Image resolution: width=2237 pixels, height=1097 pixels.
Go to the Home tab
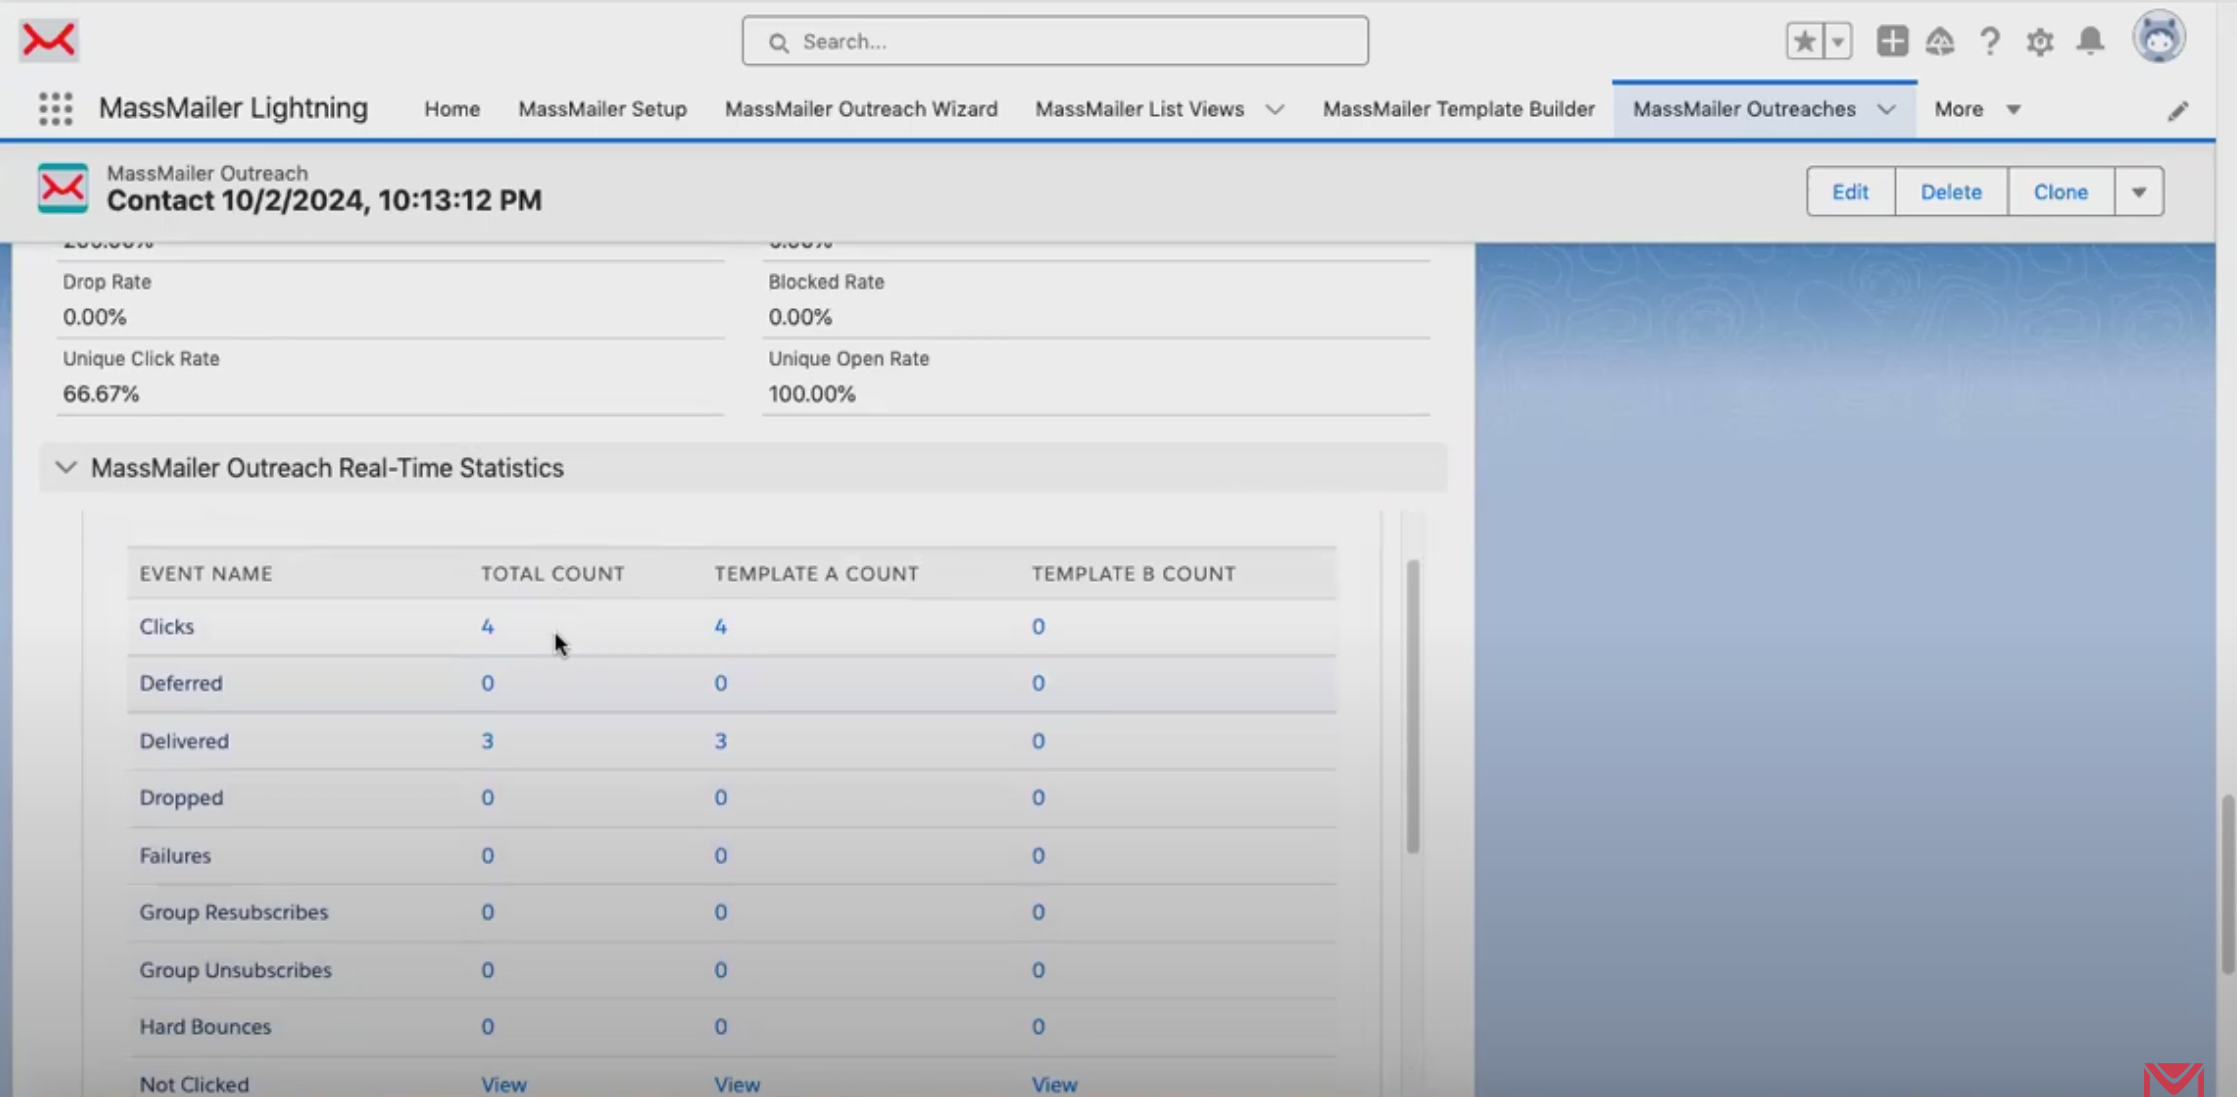click(452, 109)
